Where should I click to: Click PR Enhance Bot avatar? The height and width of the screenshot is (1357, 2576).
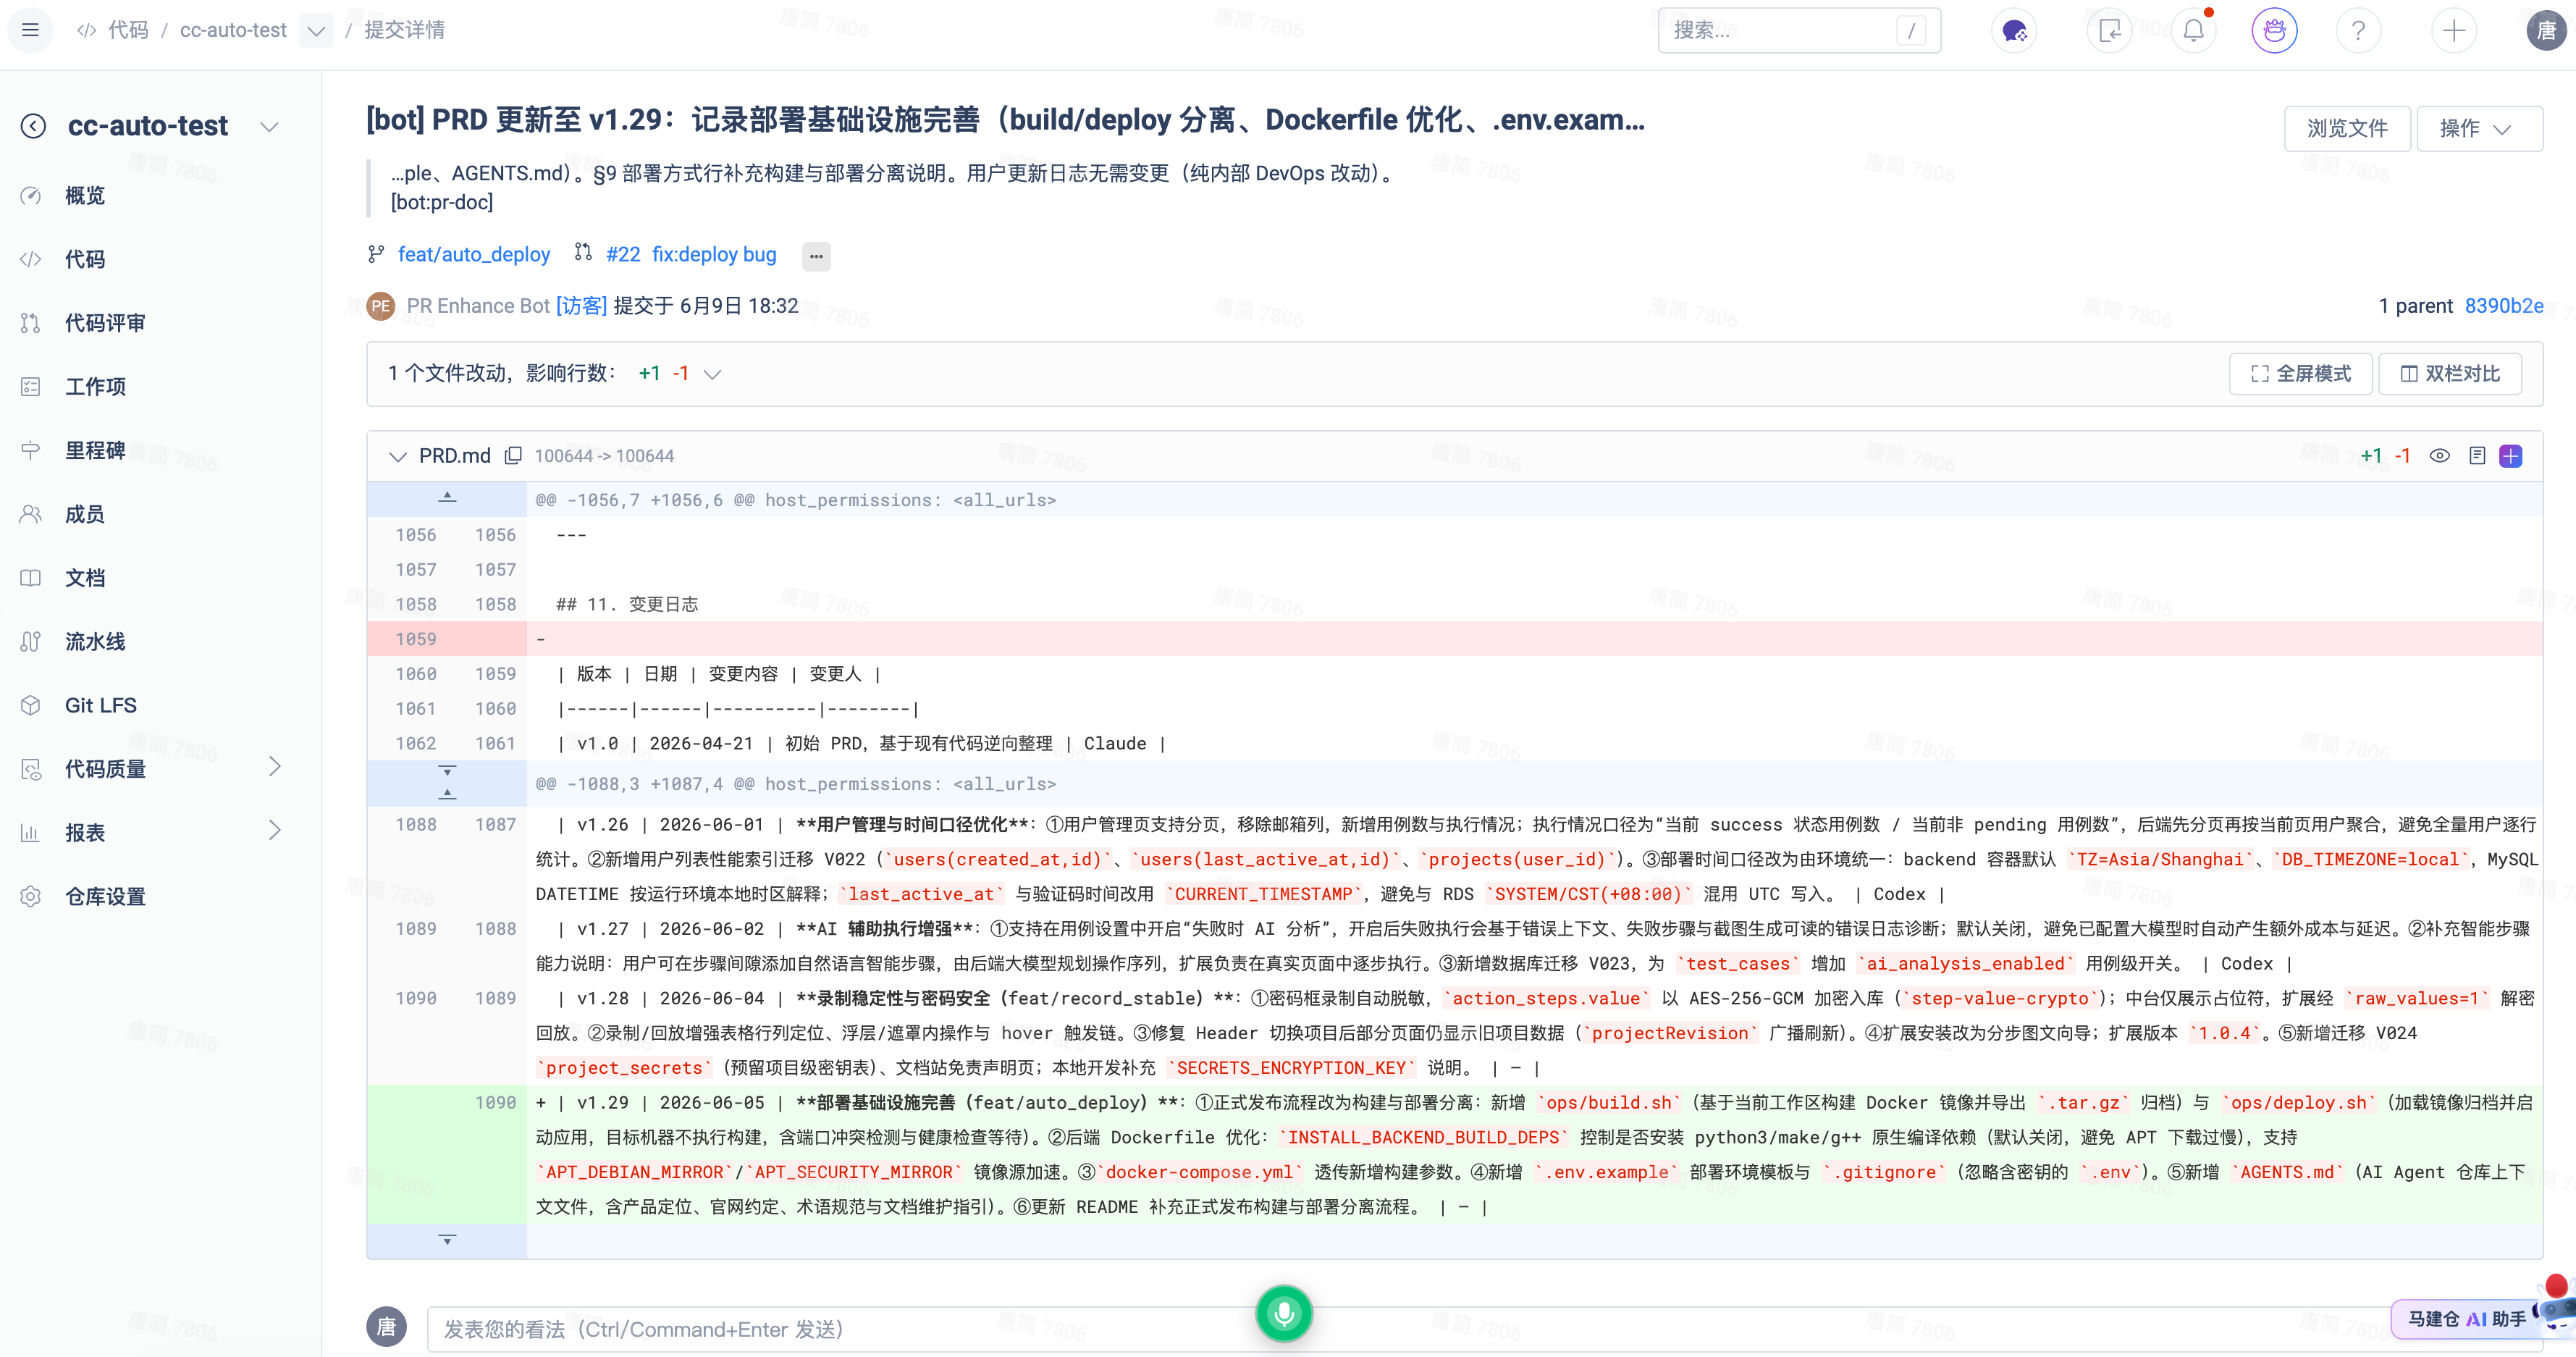[x=380, y=307]
